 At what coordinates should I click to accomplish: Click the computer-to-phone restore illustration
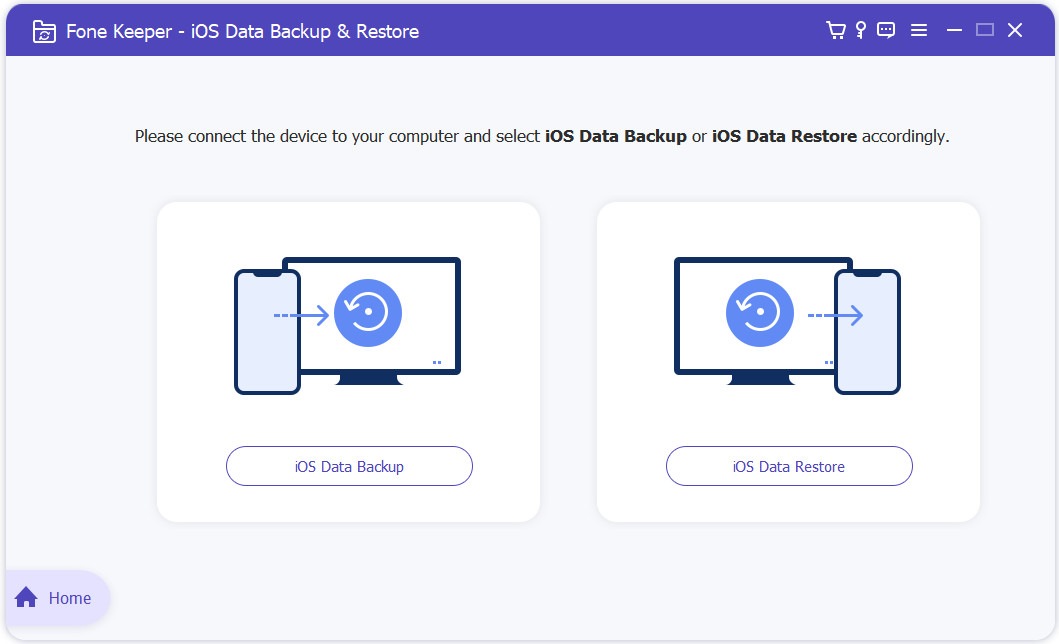(x=789, y=322)
